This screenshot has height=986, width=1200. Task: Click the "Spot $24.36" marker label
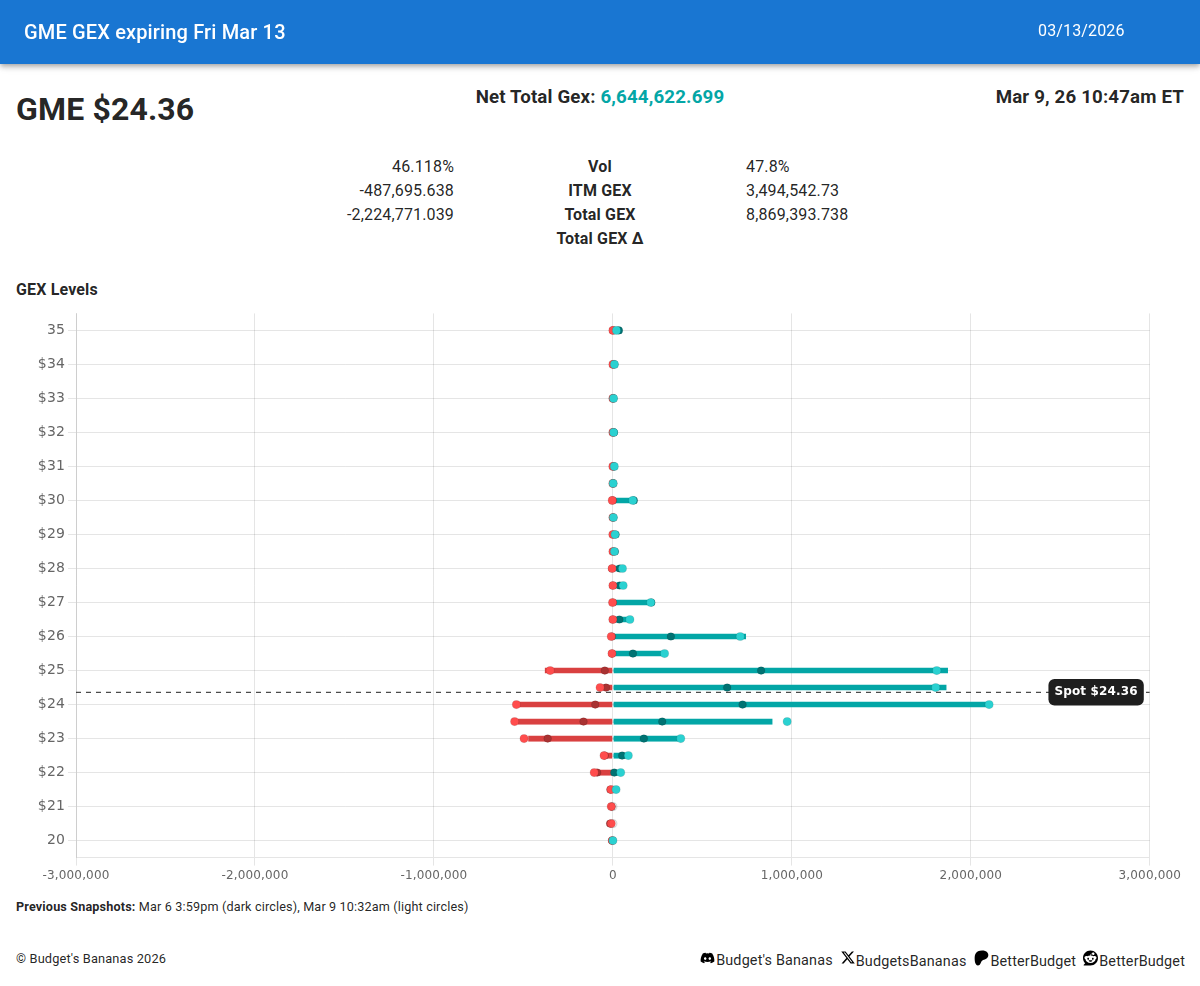click(x=1096, y=691)
